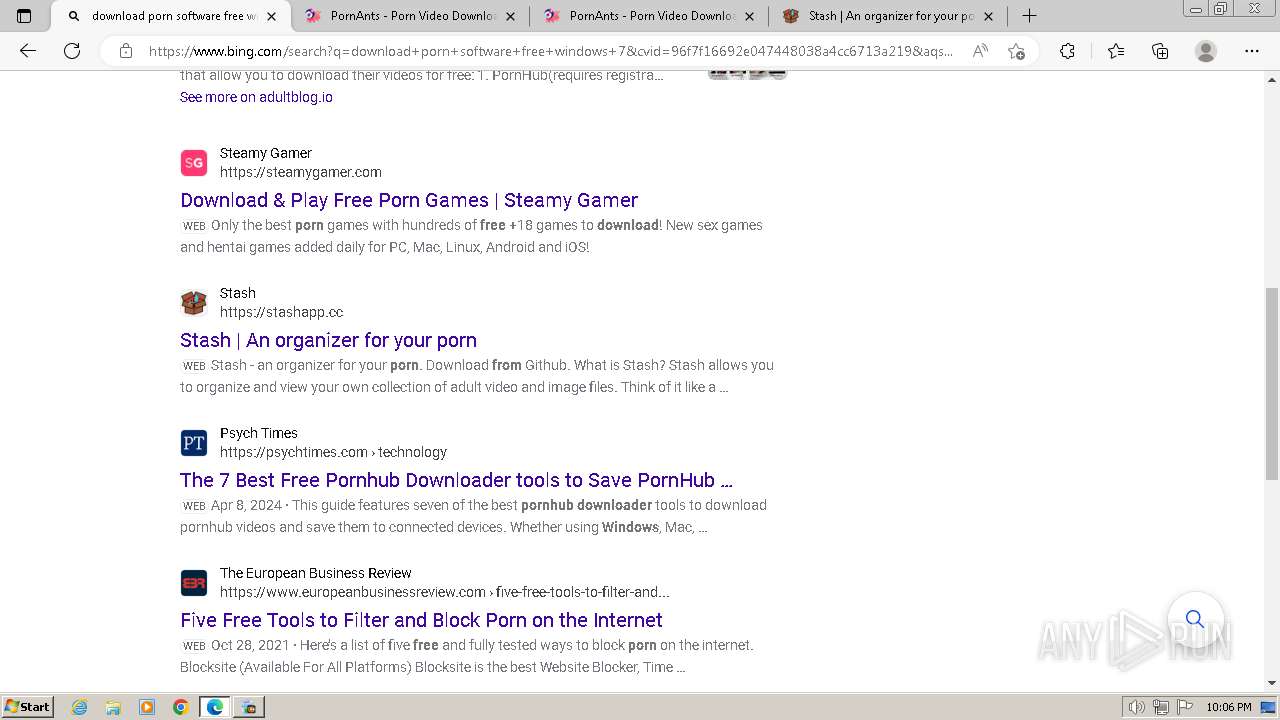This screenshot has width=1280, height=720.
Task: Add this page to favorites star
Action: tap(1016, 51)
